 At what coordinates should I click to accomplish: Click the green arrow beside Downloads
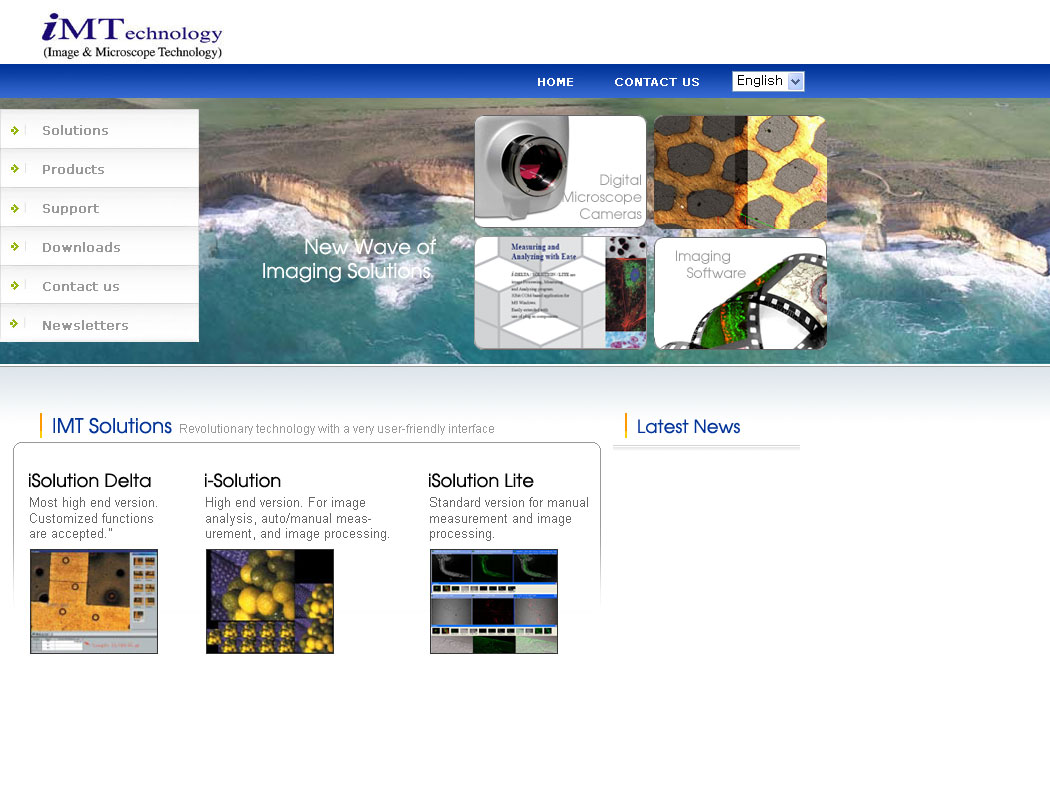[x=15, y=247]
